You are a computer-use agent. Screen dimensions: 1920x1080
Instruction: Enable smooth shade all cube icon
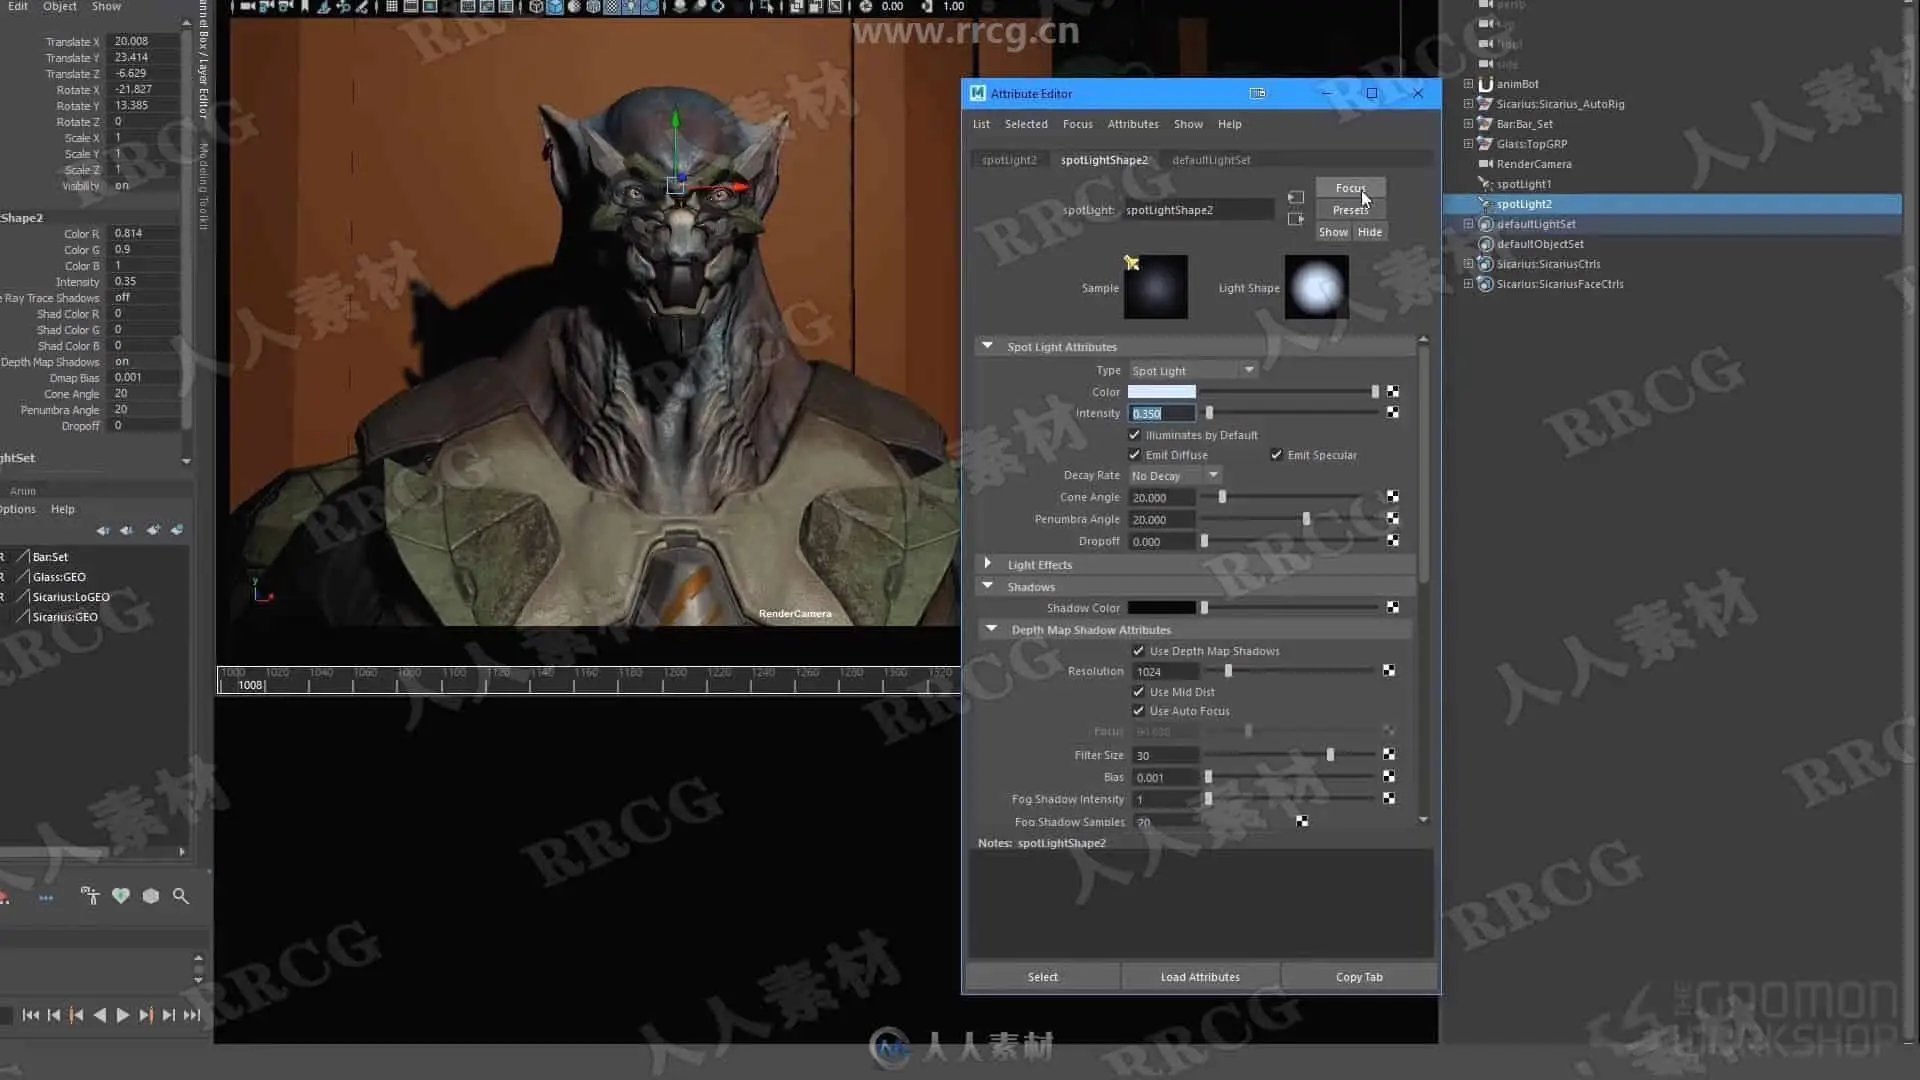coord(554,6)
